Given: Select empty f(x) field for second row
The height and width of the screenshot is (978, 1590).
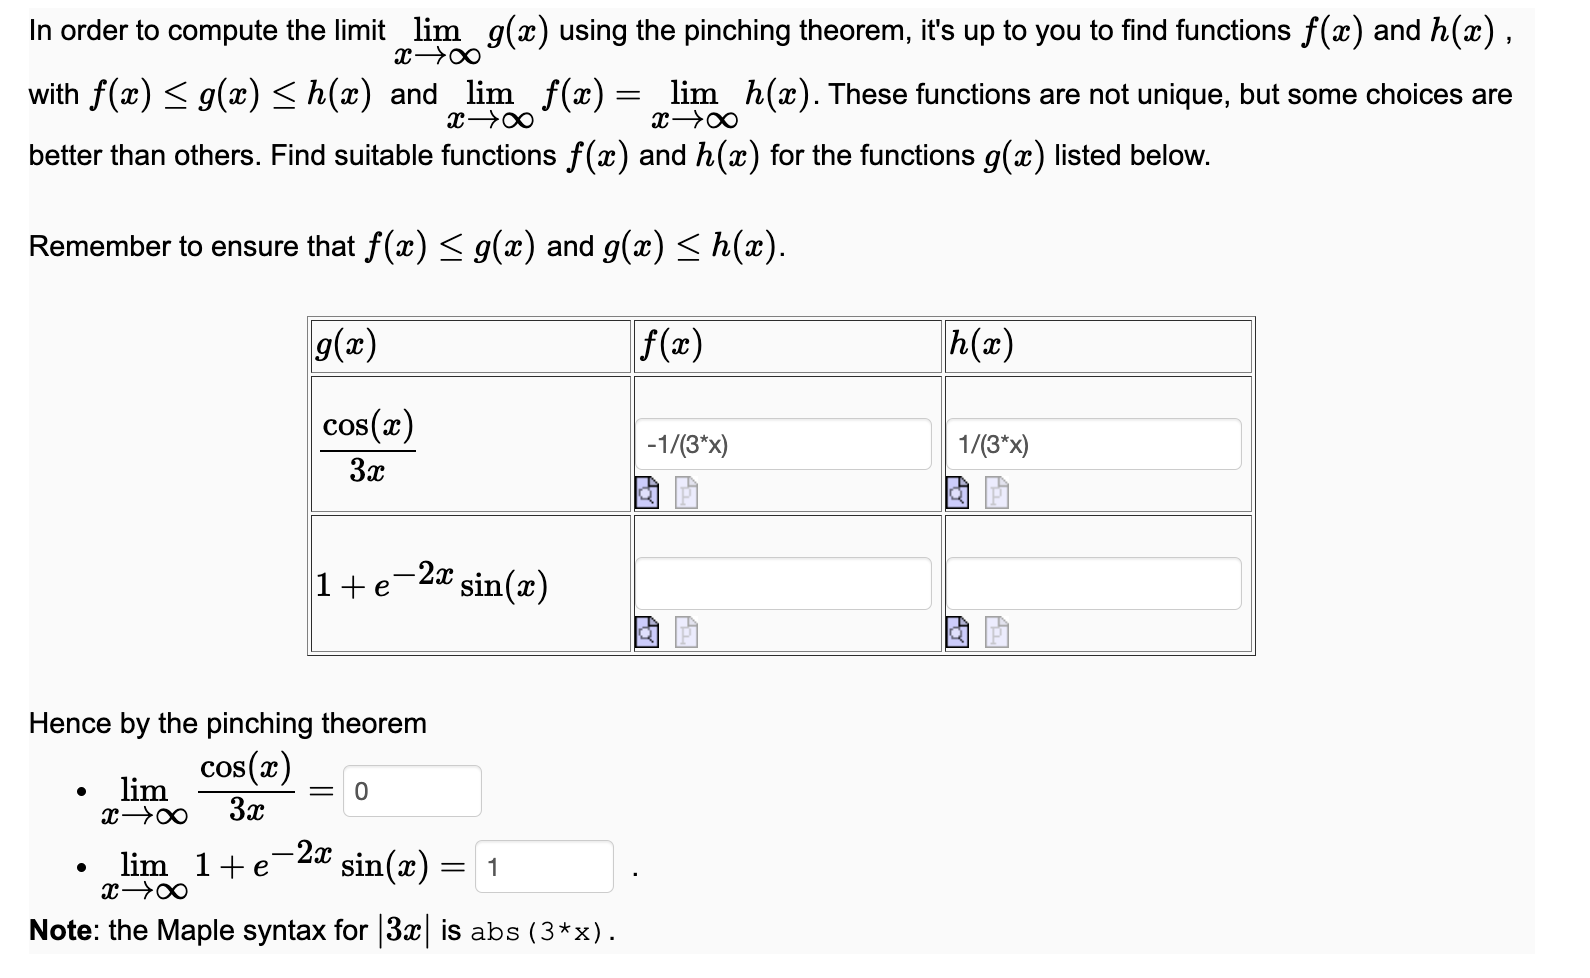Looking at the screenshot, I should click(x=783, y=583).
